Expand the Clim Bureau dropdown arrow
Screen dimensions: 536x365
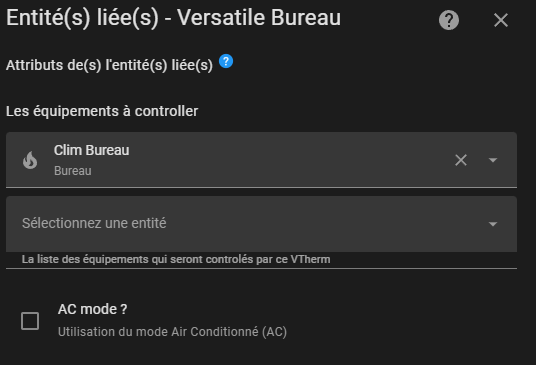(x=493, y=160)
